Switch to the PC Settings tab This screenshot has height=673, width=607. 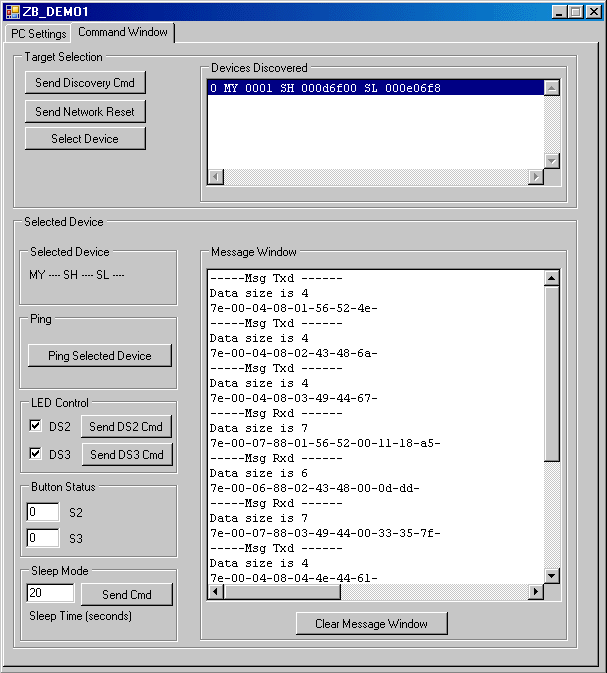[39, 33]
